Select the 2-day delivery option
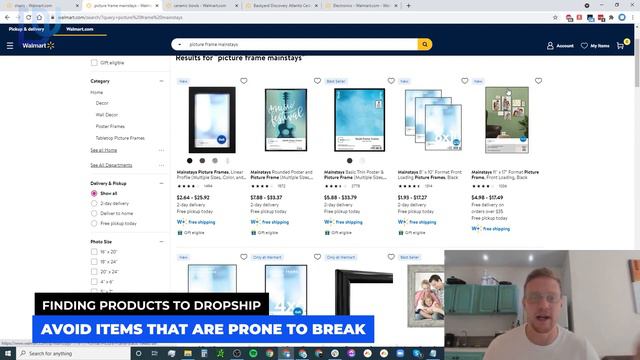Viewport: 640px width, 360px height. pos(94,203)
